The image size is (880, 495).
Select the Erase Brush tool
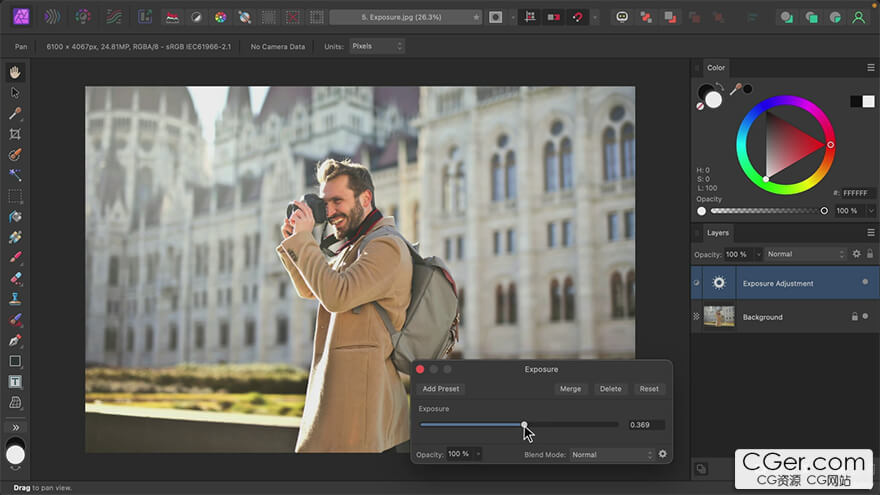[x=15, y=278]
